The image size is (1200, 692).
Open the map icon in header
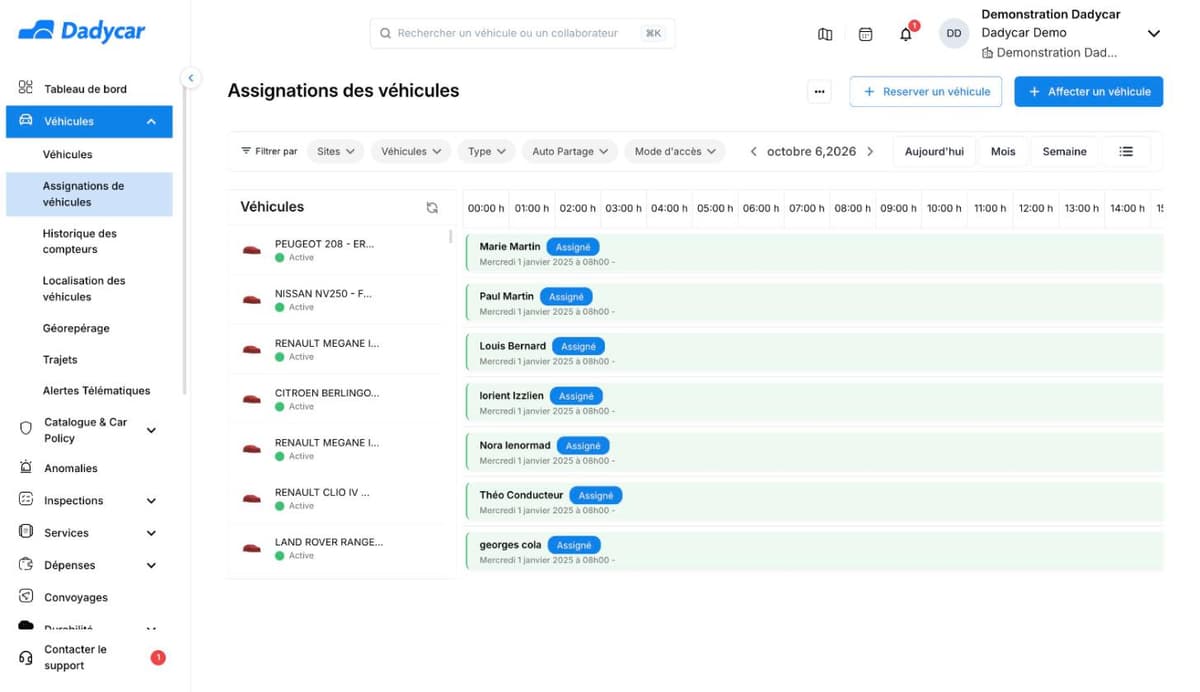tap(825, 34)
